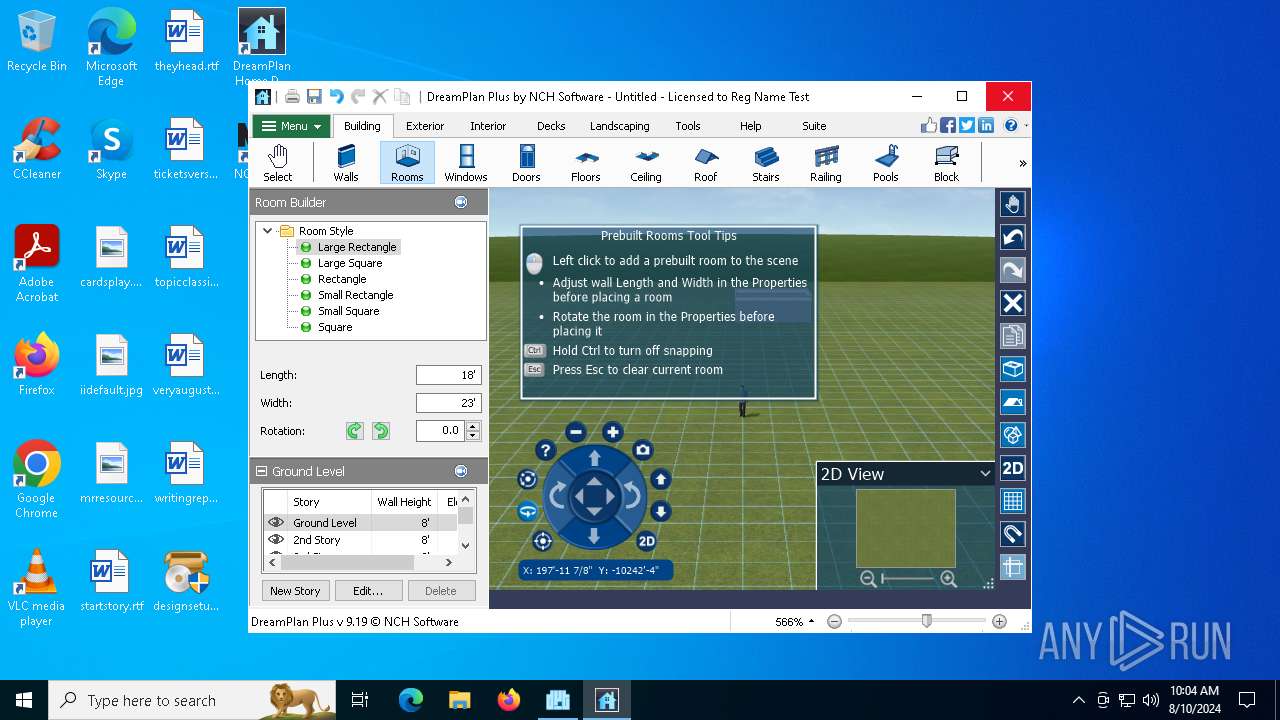Toggle the grid display icon in the right sidebar
The width and height of the screenshot is (1280, 720).
[x=1013, y=501]
